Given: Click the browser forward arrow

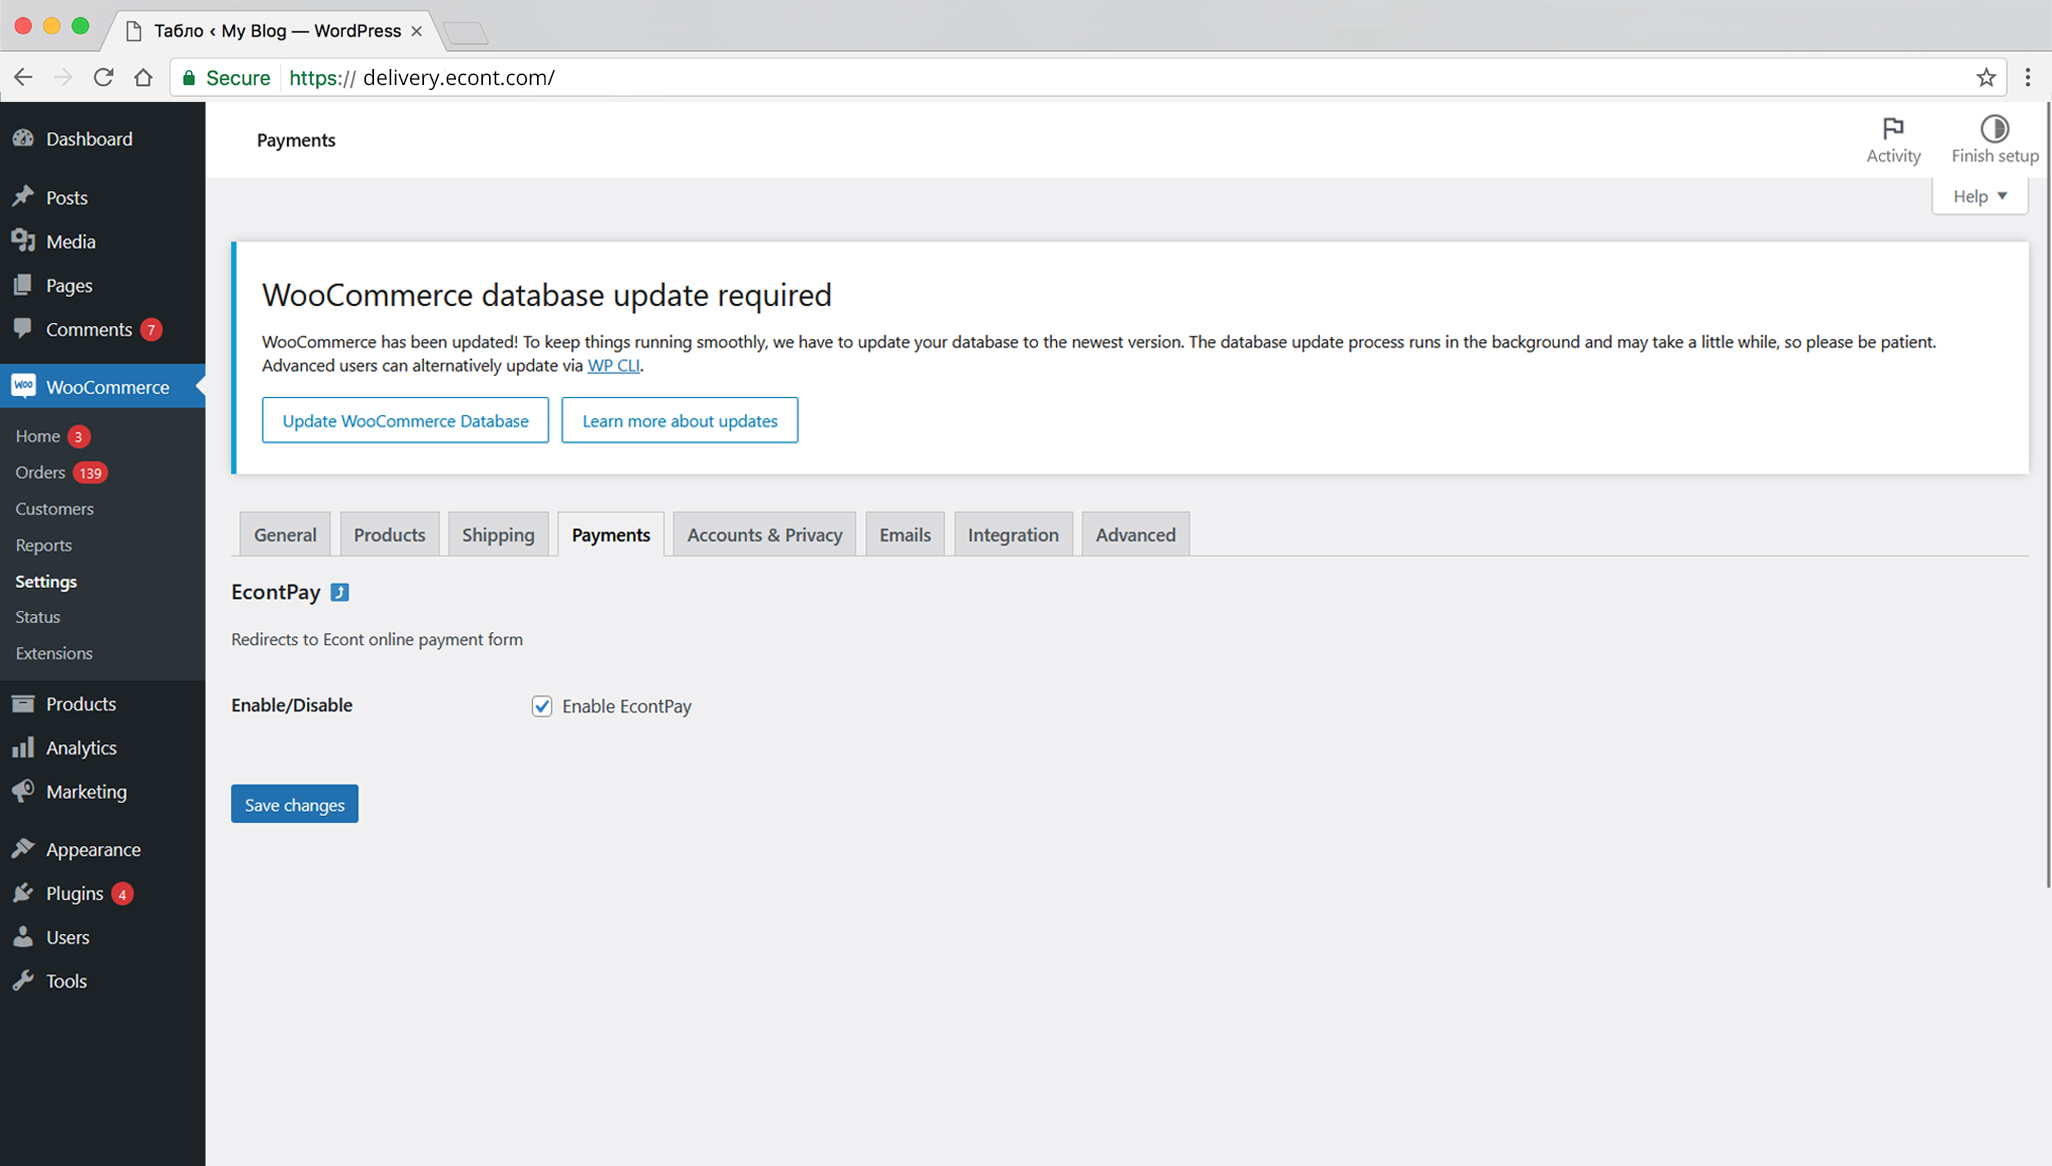Looking at the screenshot, I should pyautogui.click(x=63, y=77).
